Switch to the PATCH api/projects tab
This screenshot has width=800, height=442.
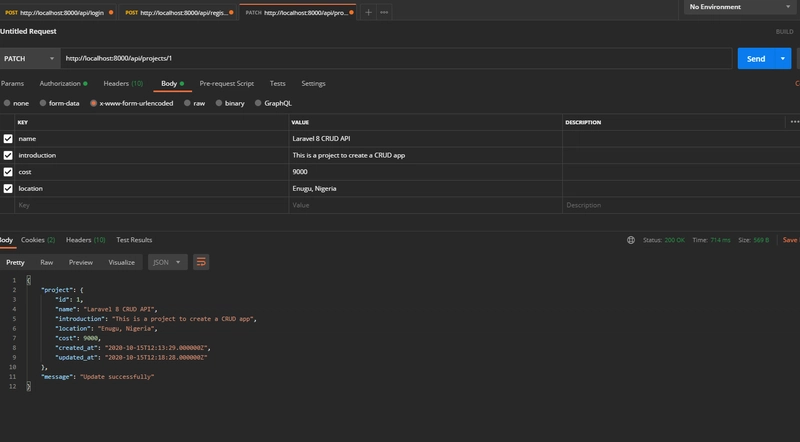297,12
